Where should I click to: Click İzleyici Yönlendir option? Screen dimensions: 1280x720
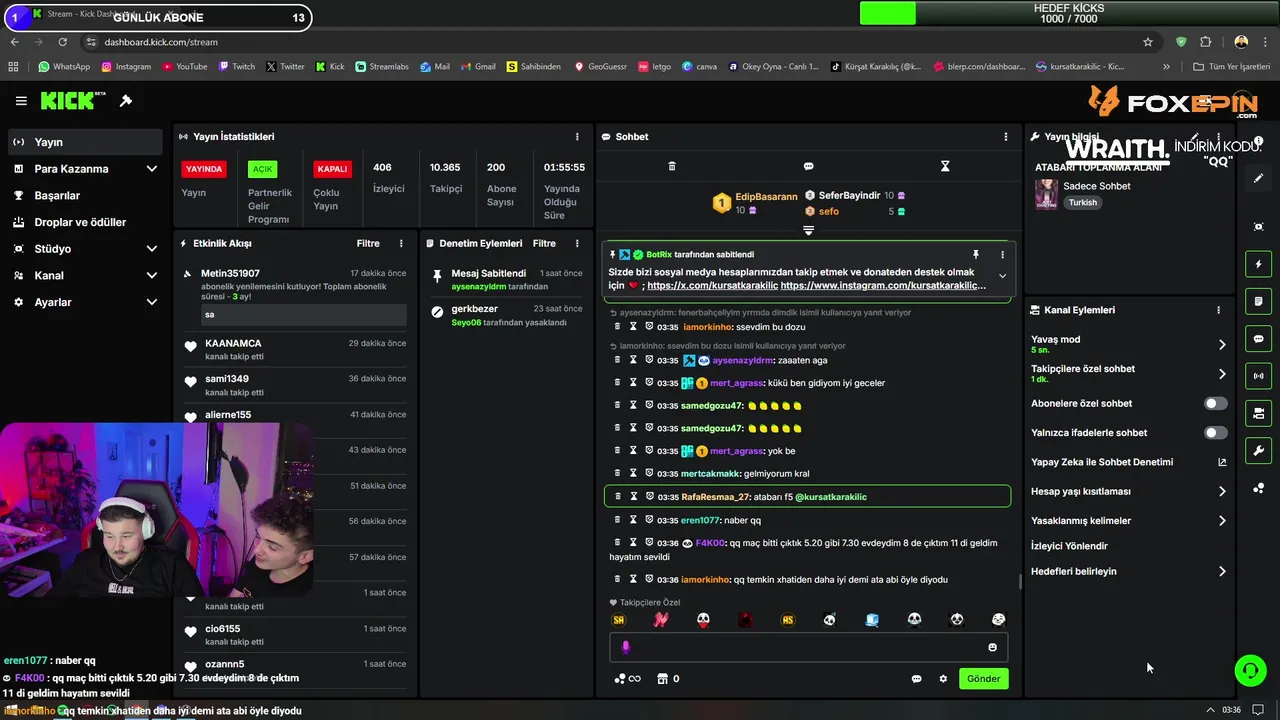tap(1069, 546)
